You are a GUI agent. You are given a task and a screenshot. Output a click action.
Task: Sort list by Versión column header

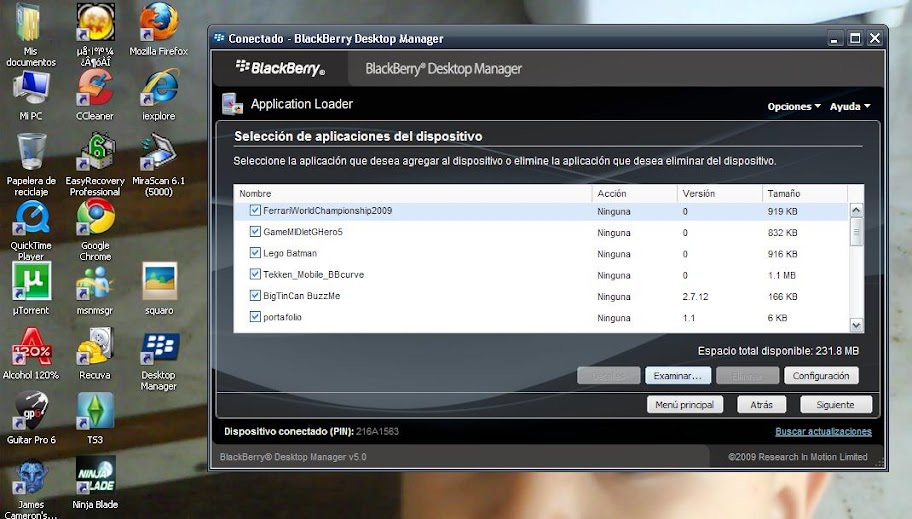[x=719, y=193]
